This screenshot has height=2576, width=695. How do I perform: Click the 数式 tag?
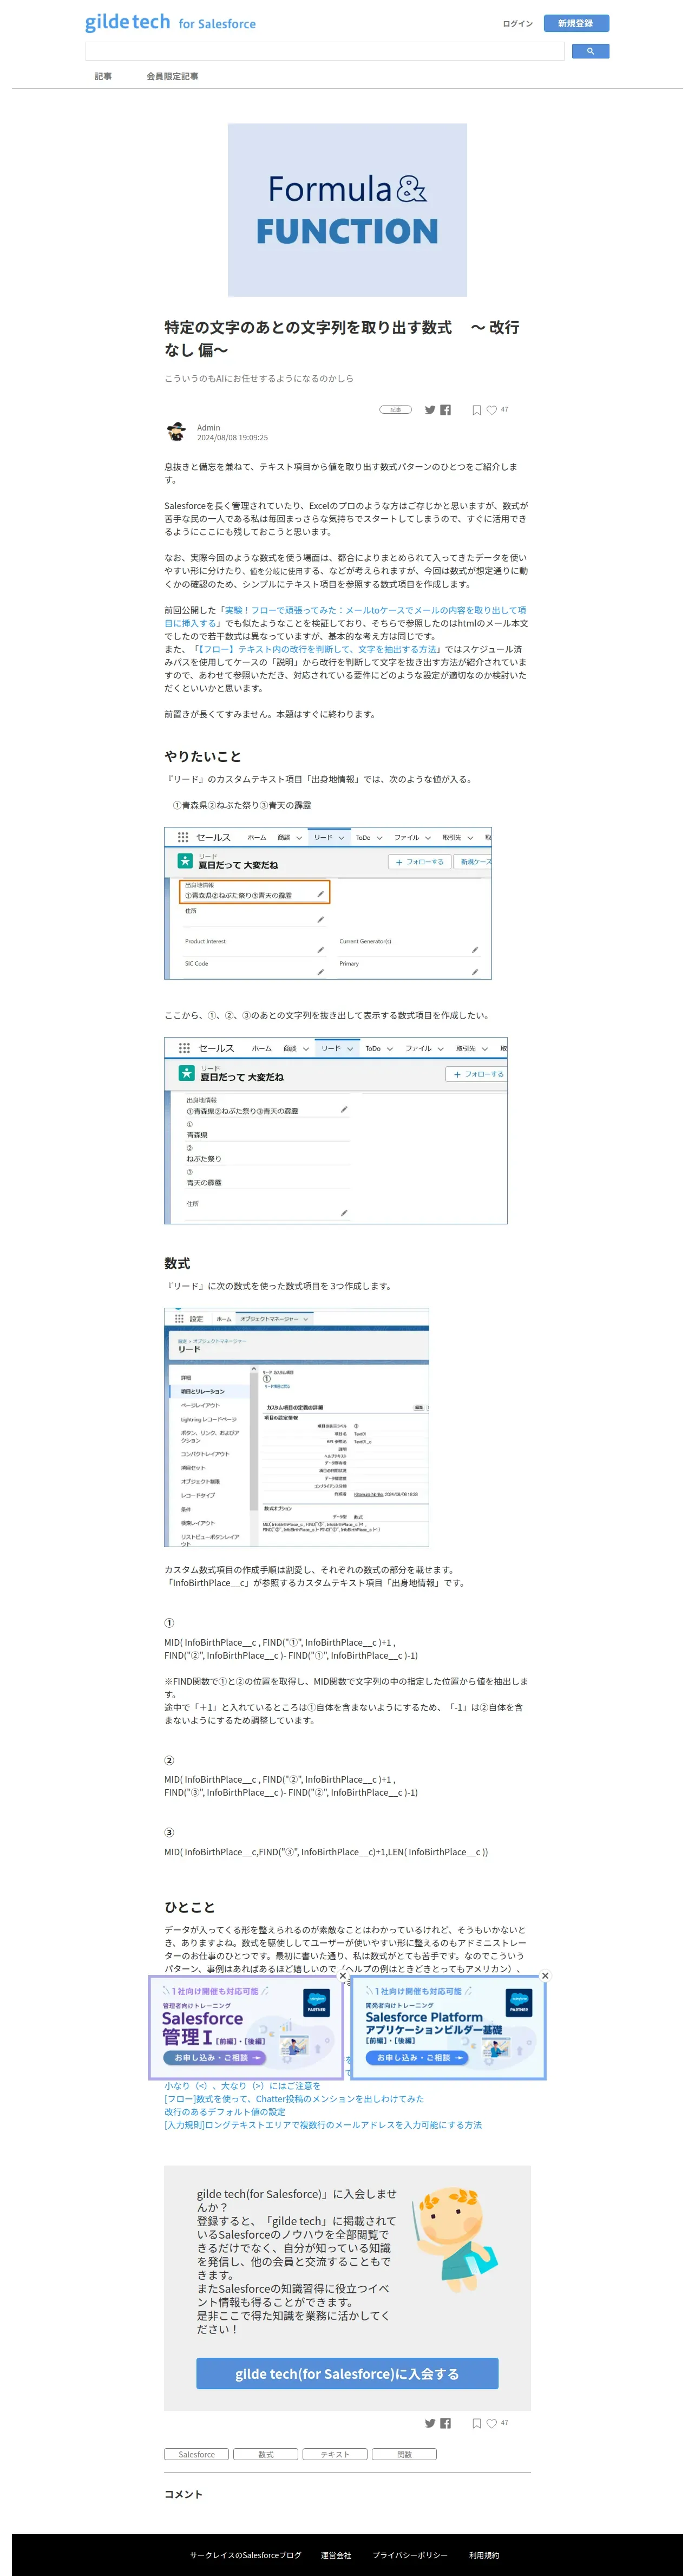[x=266, y=2454]
